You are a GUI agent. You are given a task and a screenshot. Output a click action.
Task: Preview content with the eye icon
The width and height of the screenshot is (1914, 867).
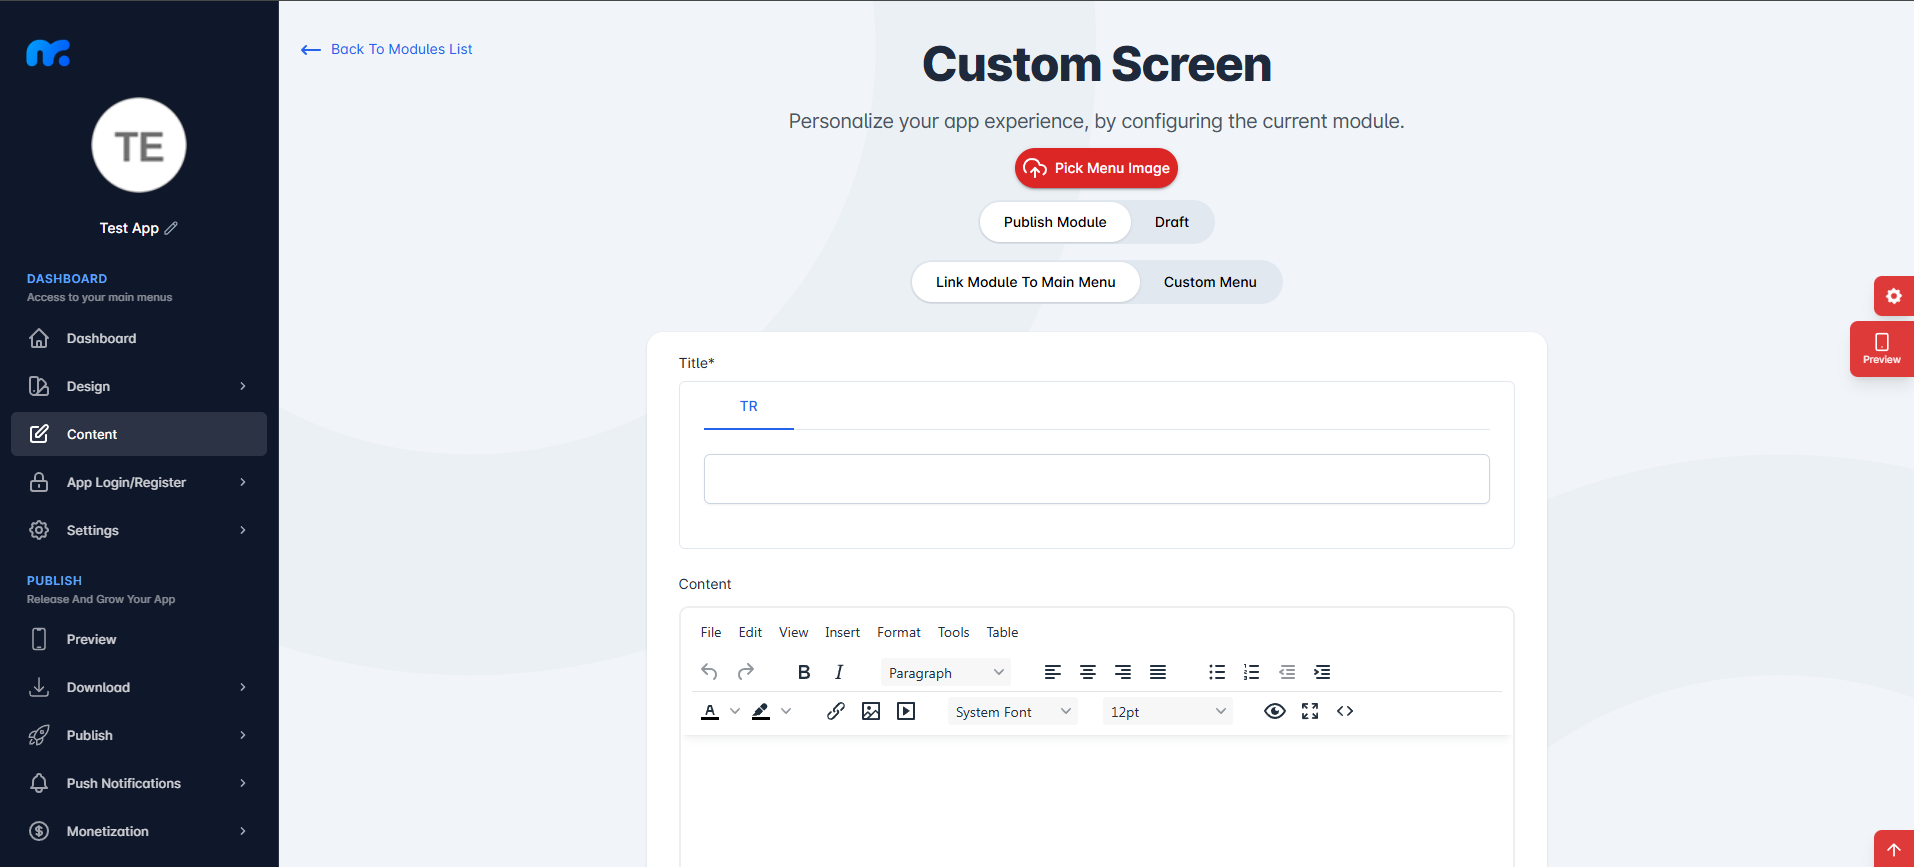1275,711
